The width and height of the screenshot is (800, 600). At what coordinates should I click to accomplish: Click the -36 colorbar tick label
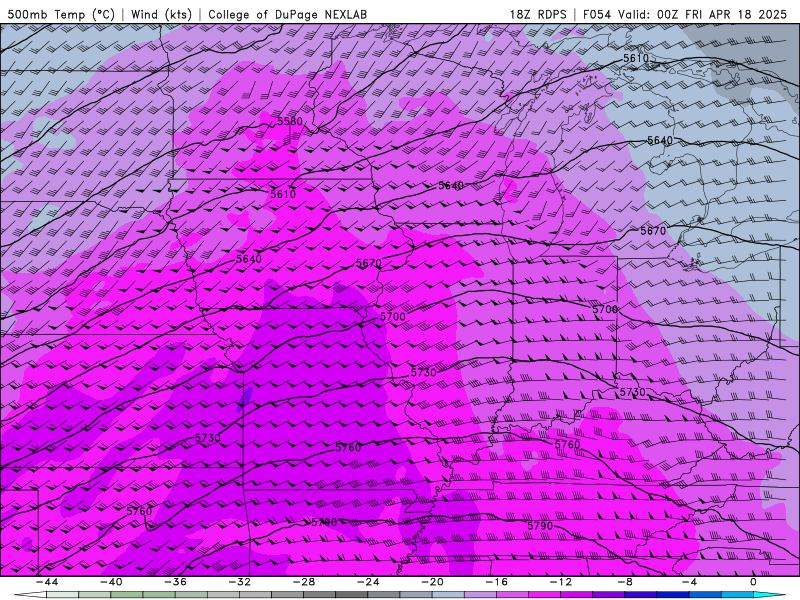tap(176, 582)
